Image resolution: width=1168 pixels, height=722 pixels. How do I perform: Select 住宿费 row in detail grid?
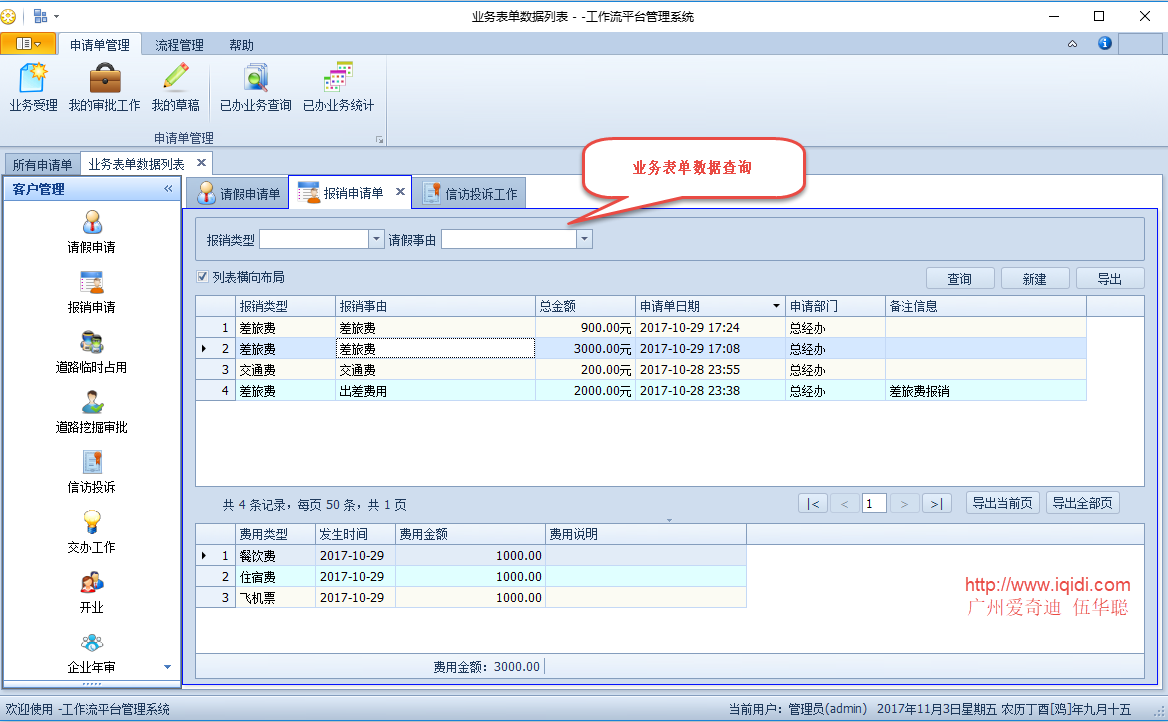click(x=471, y=577)
